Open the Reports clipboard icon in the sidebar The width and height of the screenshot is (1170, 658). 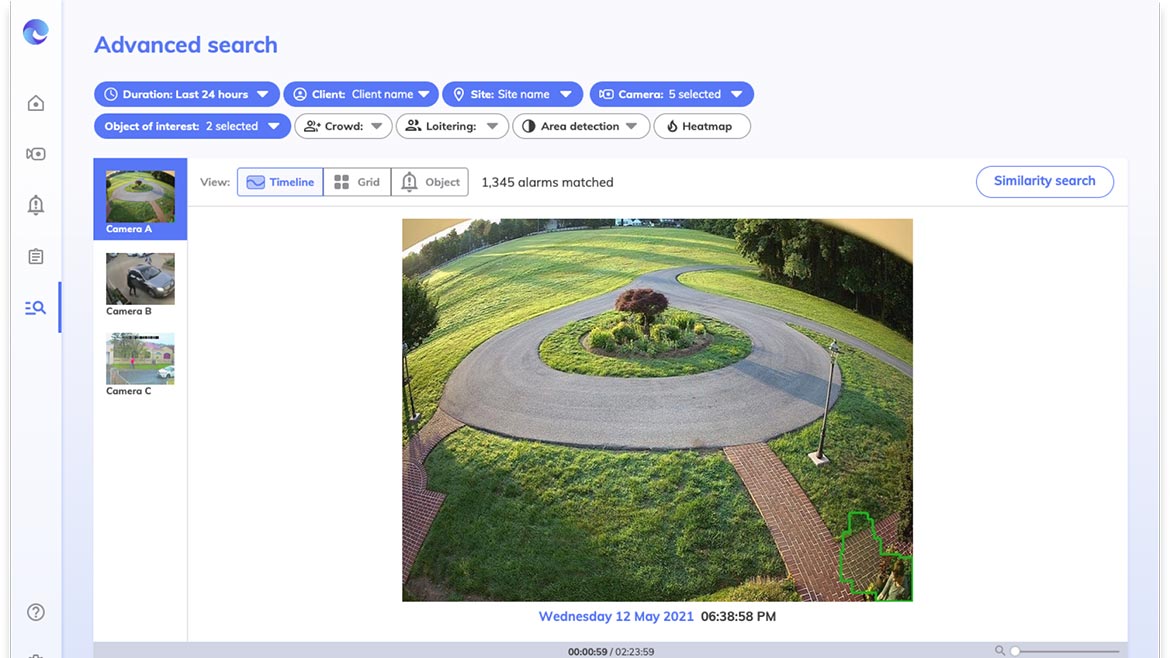tap(36, 257)
